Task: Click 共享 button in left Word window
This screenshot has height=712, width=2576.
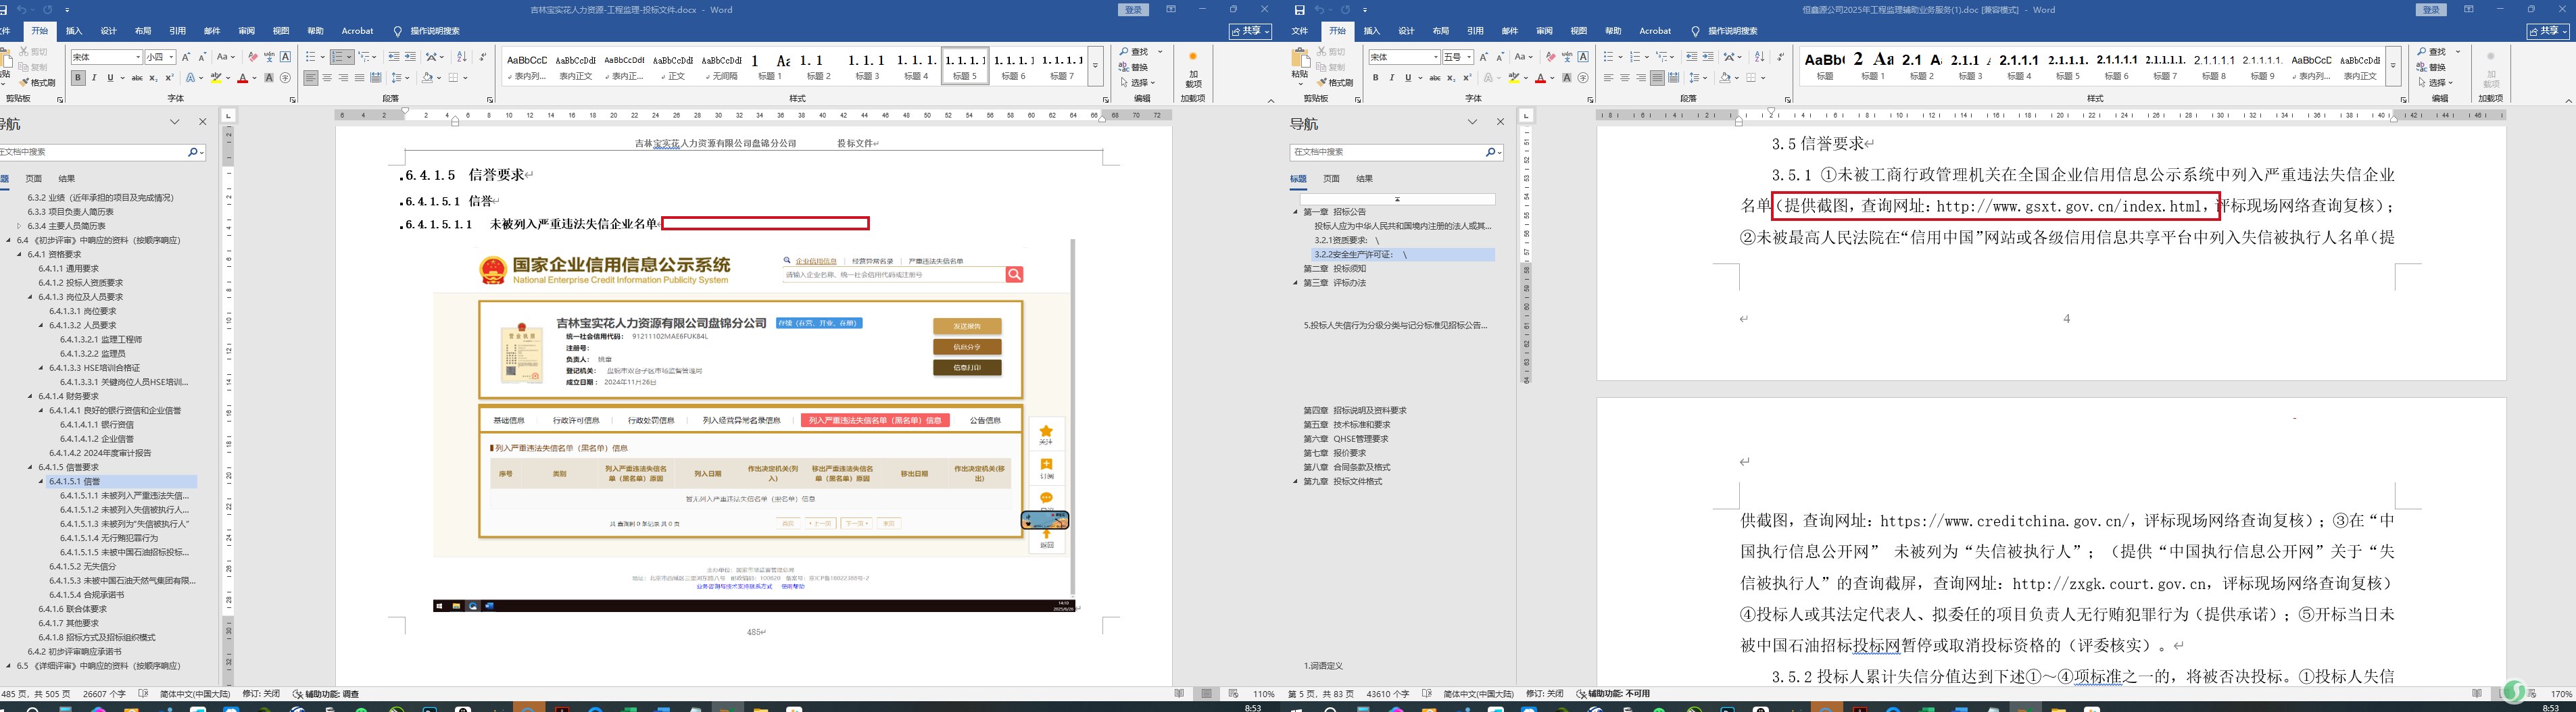Action: point(1250,31)
